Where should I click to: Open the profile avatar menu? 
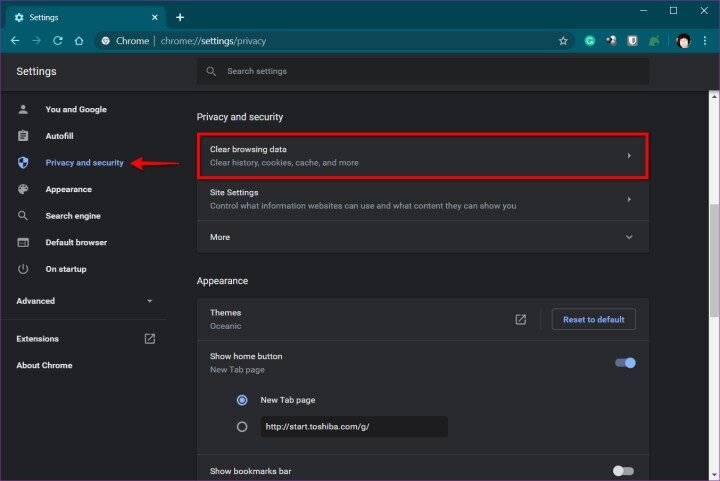click(x=683, y=41)
